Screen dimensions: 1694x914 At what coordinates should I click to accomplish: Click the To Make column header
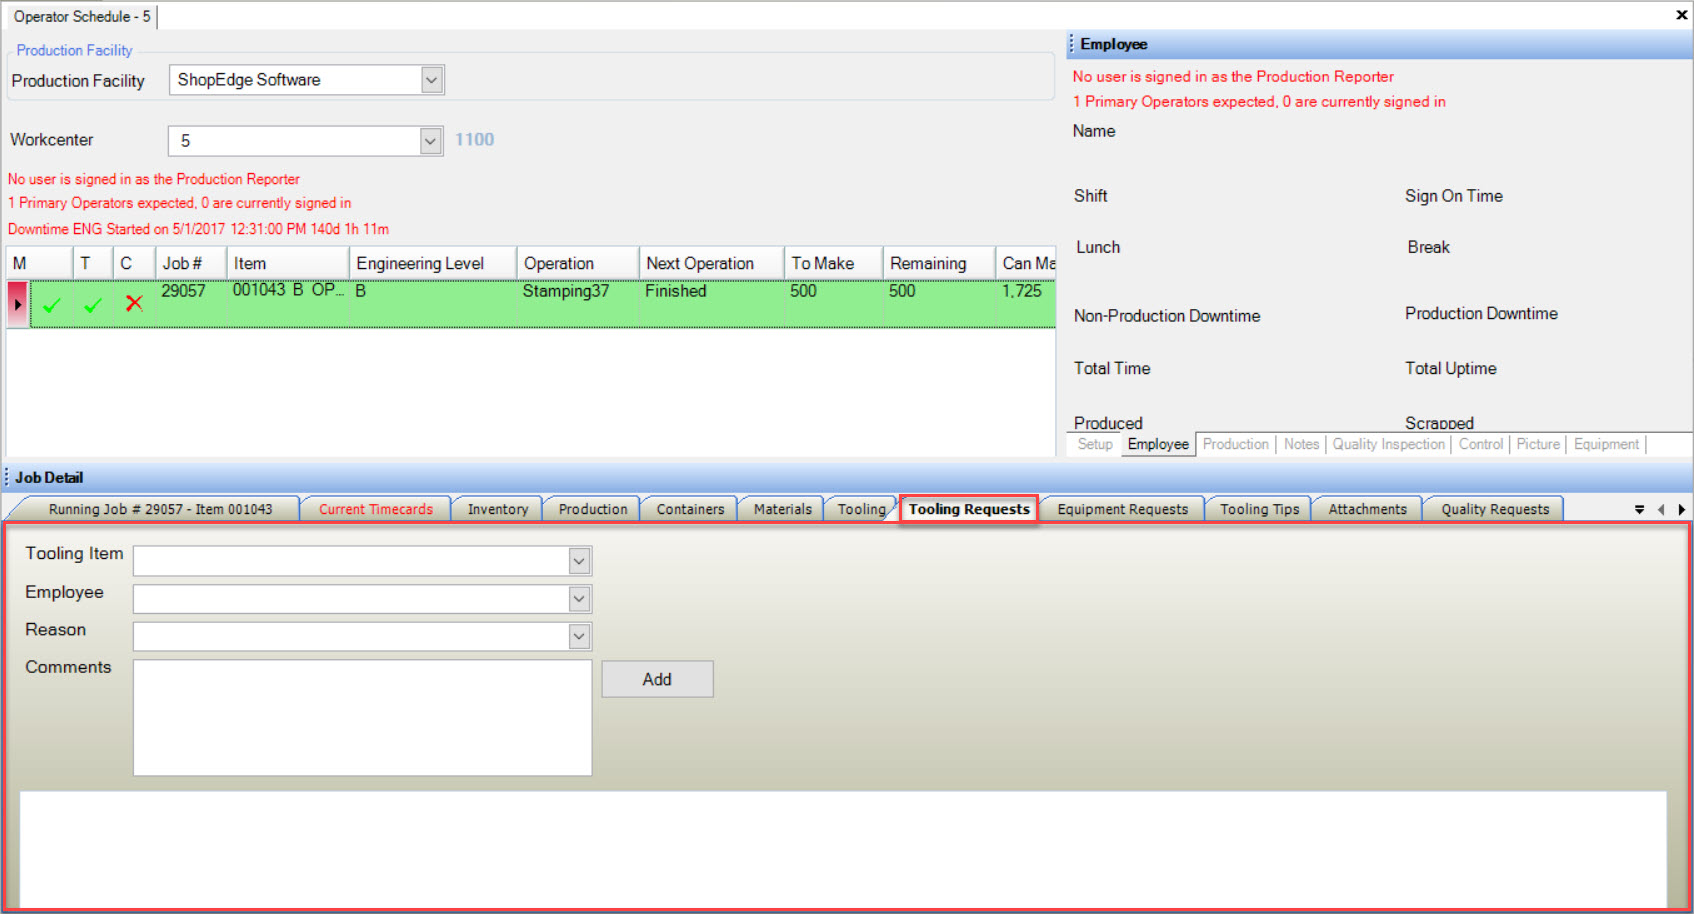[833, 263]
